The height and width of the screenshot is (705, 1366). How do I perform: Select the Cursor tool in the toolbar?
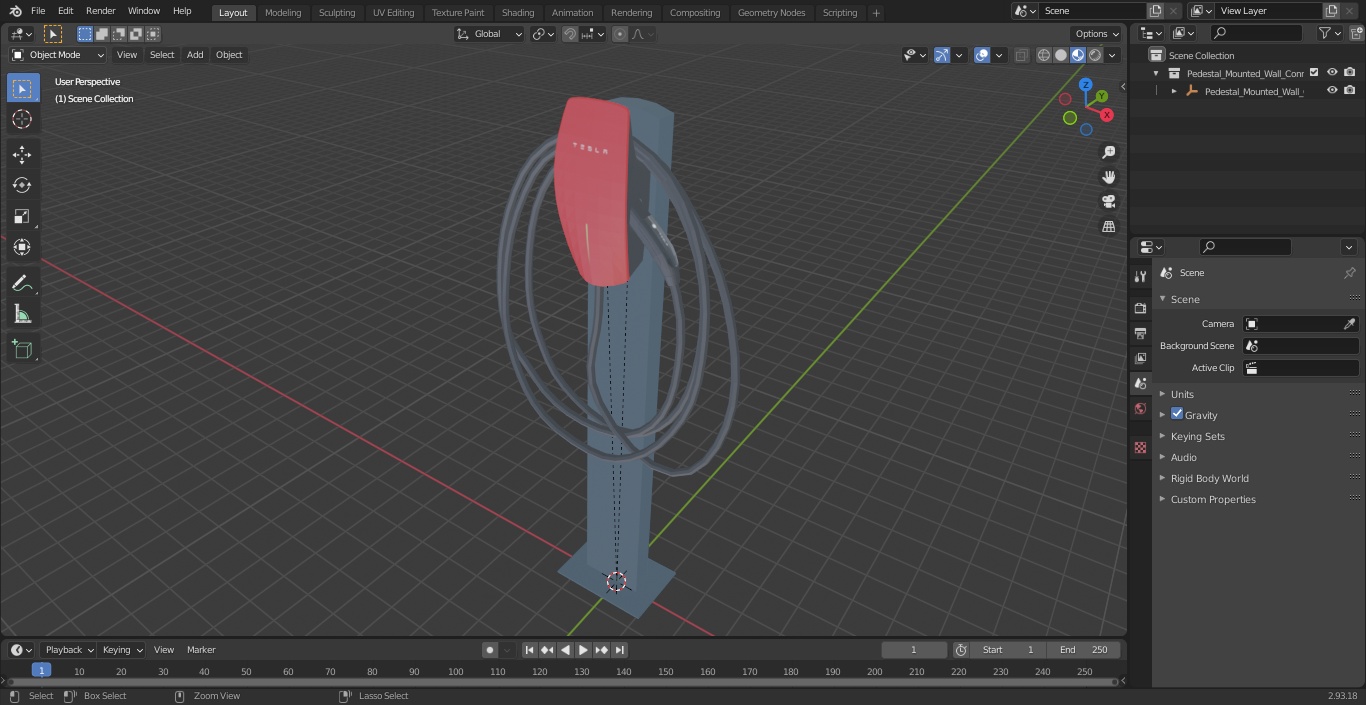[22, 119]
